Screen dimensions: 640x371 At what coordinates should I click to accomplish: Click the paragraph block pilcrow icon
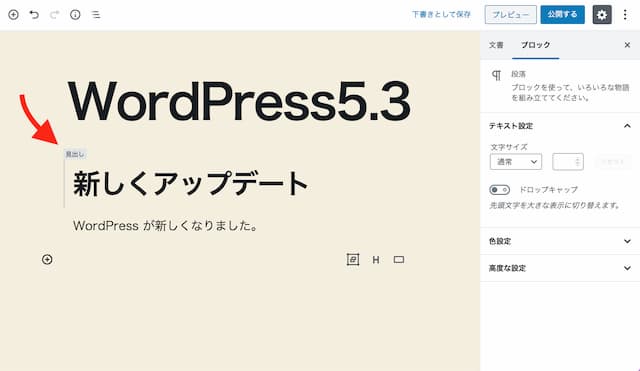[496, 75]
